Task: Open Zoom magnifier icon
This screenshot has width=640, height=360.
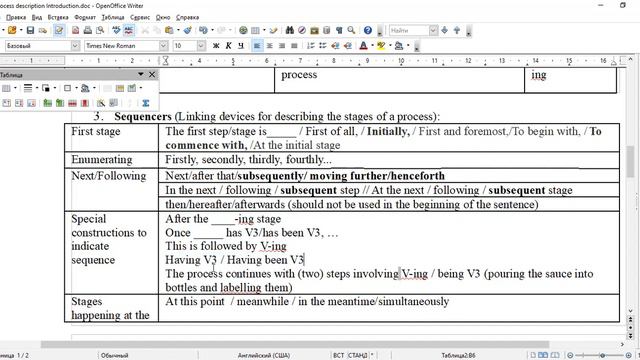Action: 351,30
